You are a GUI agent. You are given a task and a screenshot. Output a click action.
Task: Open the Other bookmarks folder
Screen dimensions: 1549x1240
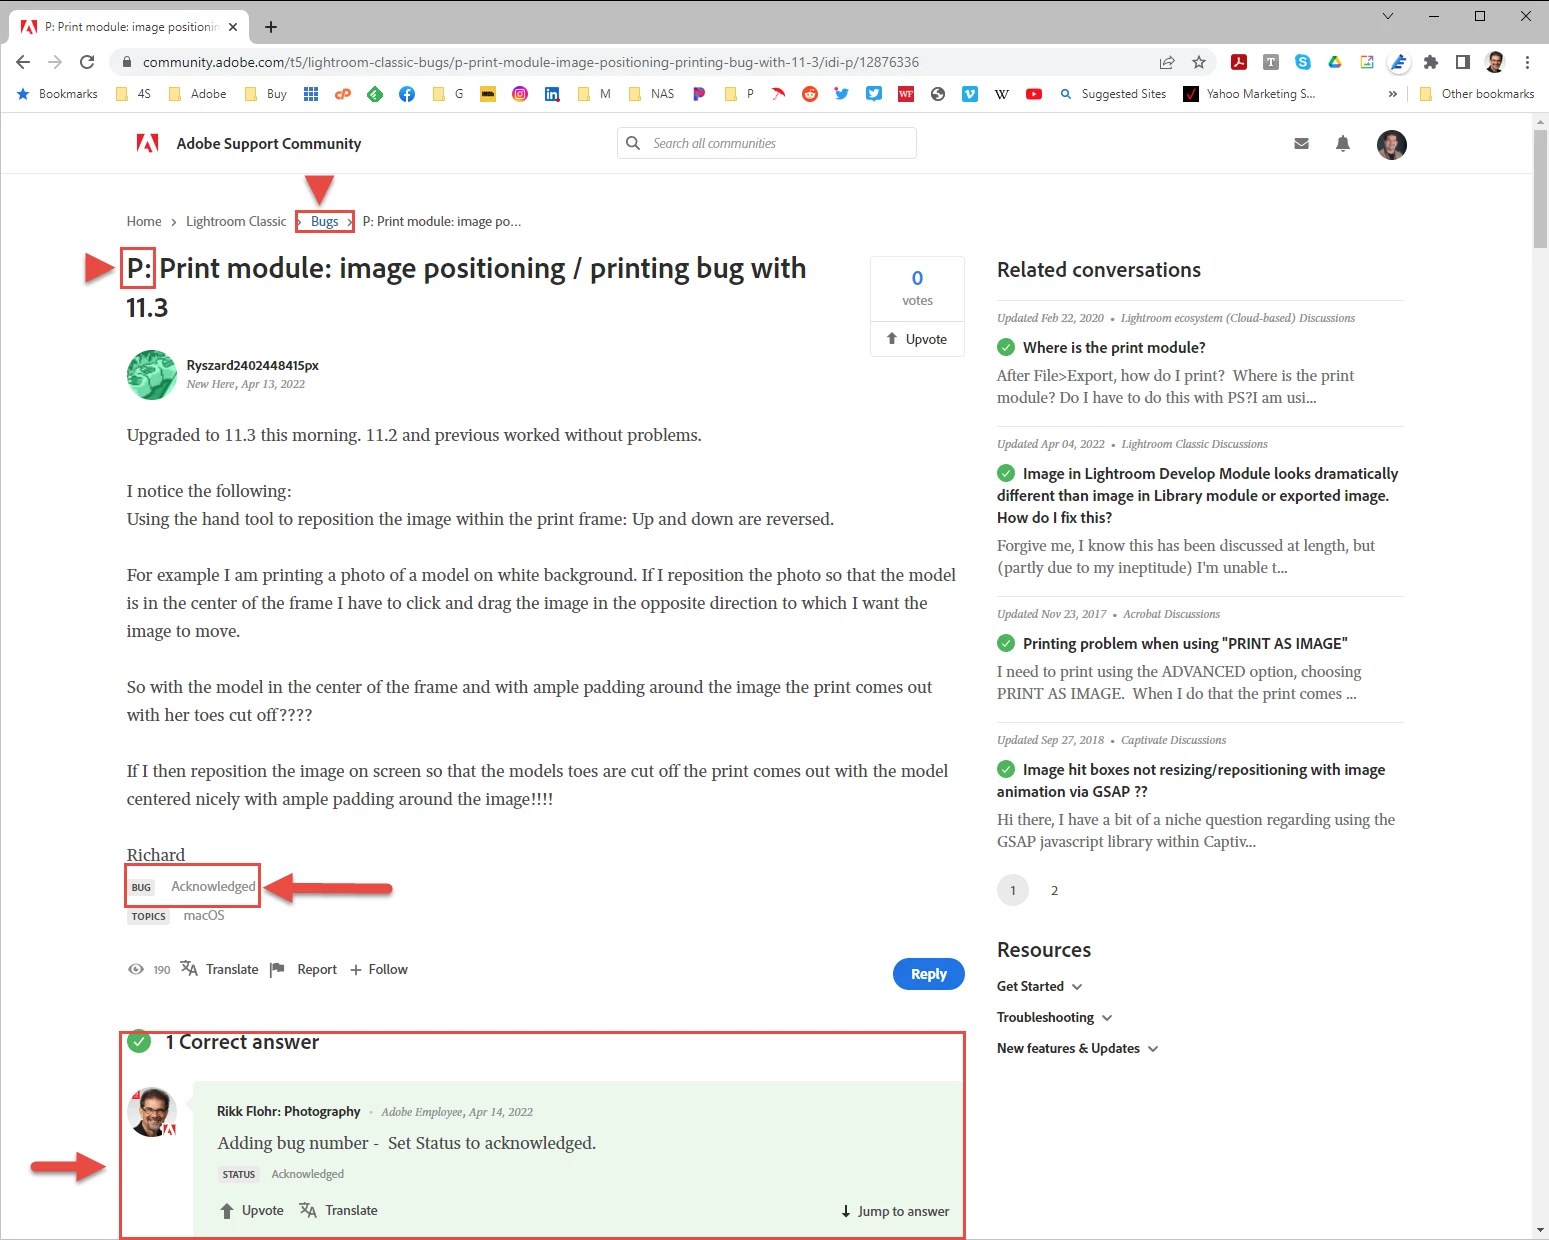tap(1477, 94)
